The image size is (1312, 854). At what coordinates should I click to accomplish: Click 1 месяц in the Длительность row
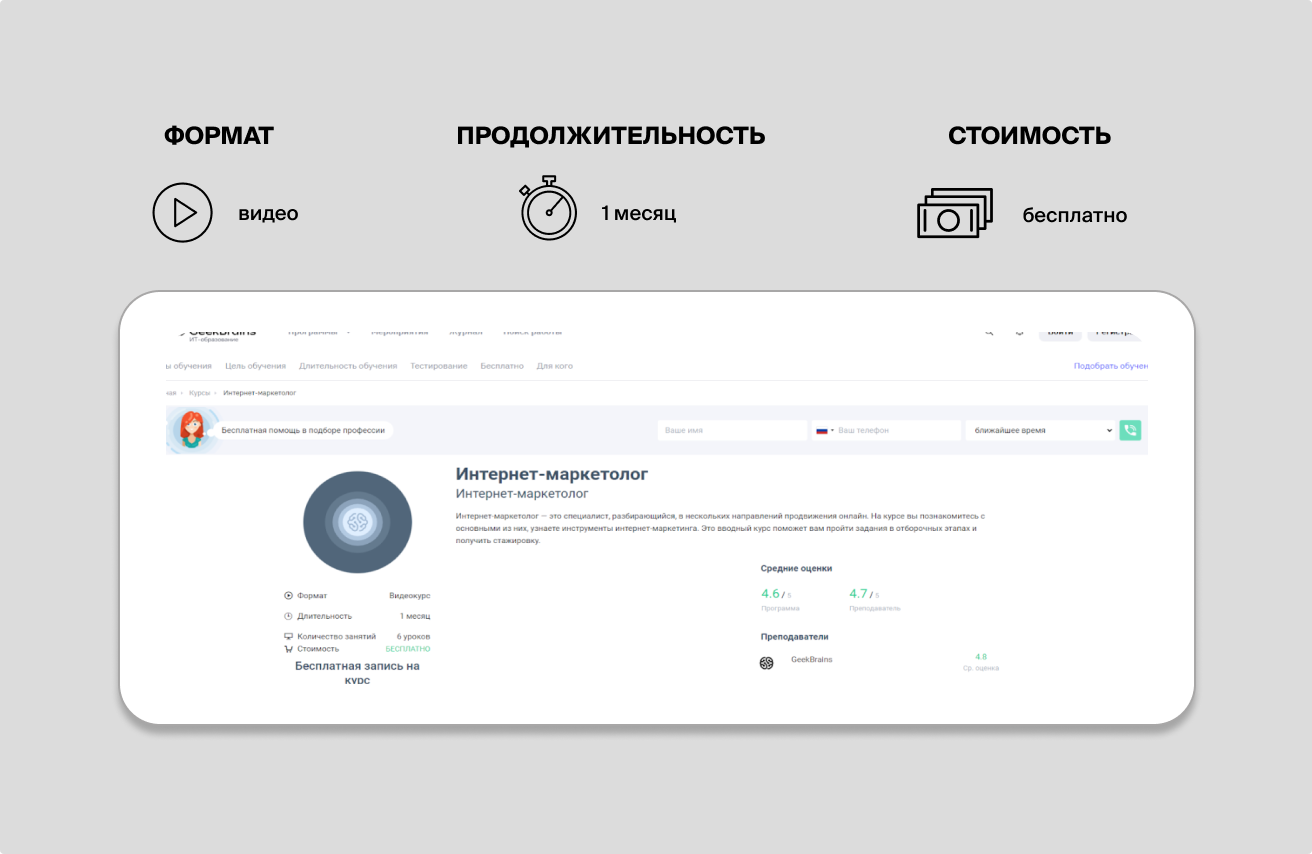[415, 616]
